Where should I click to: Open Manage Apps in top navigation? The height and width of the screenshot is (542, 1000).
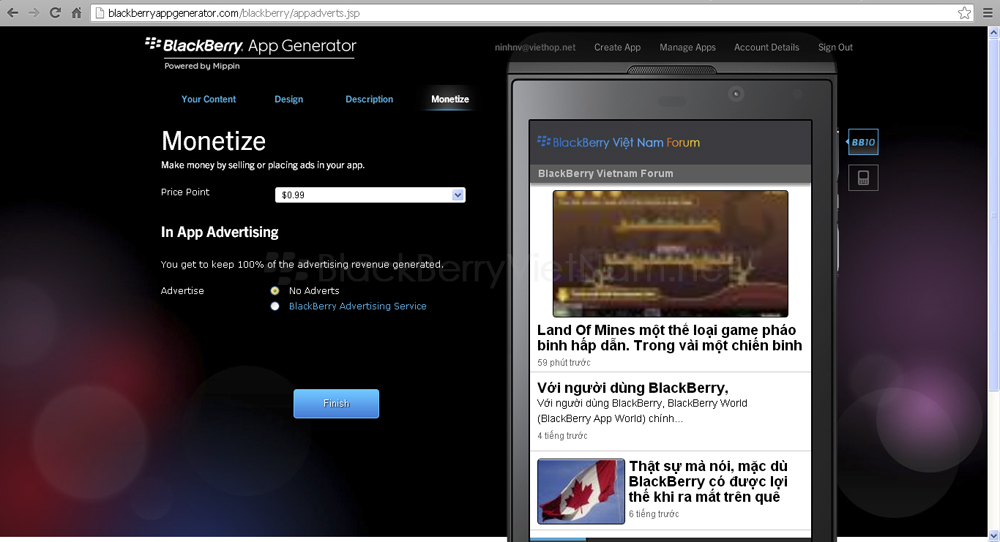(x=688, y=47)
